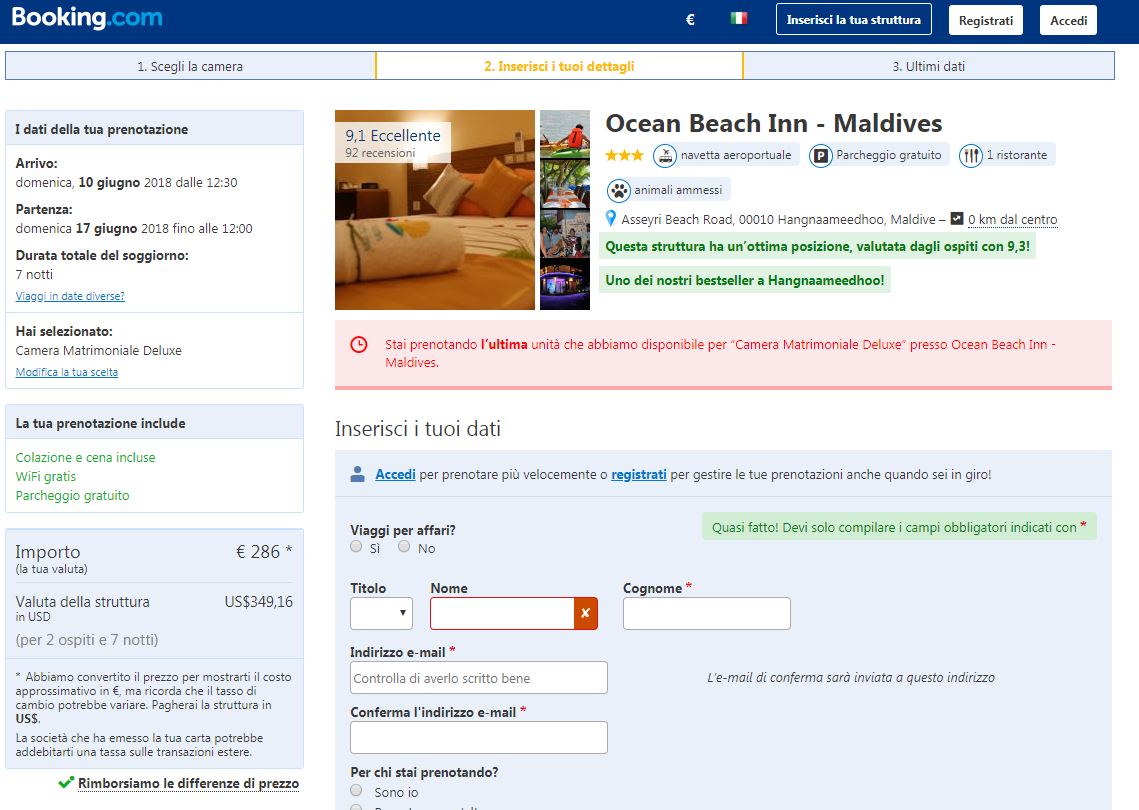This screenshot has height=810, width=1139.
Task: Open the night building thumbnail photo
Action: 565,285
